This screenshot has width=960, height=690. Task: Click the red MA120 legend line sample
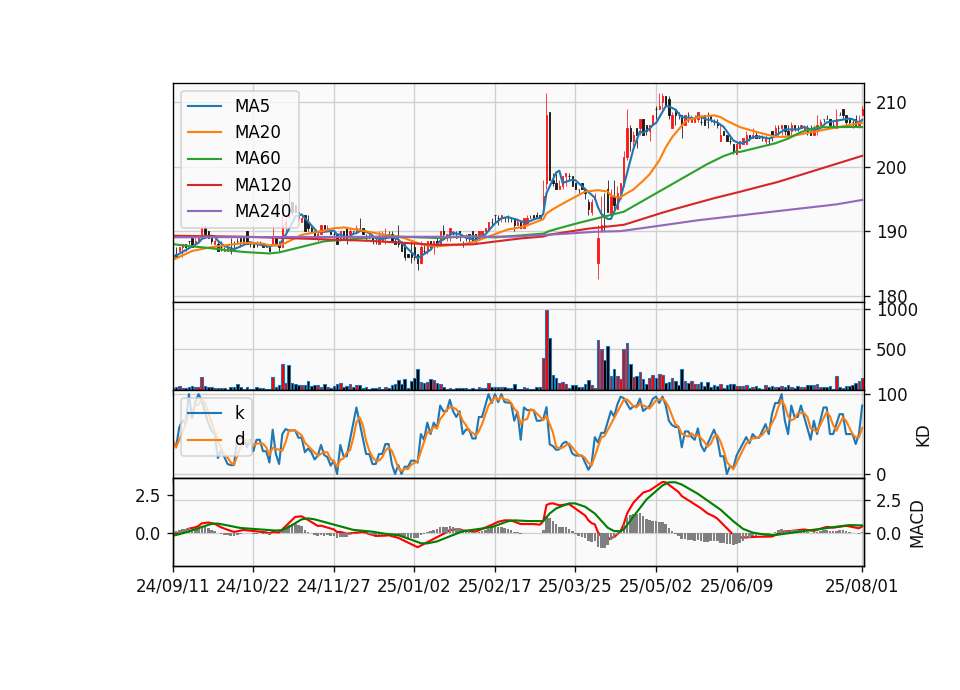click(x=204, y=185)
